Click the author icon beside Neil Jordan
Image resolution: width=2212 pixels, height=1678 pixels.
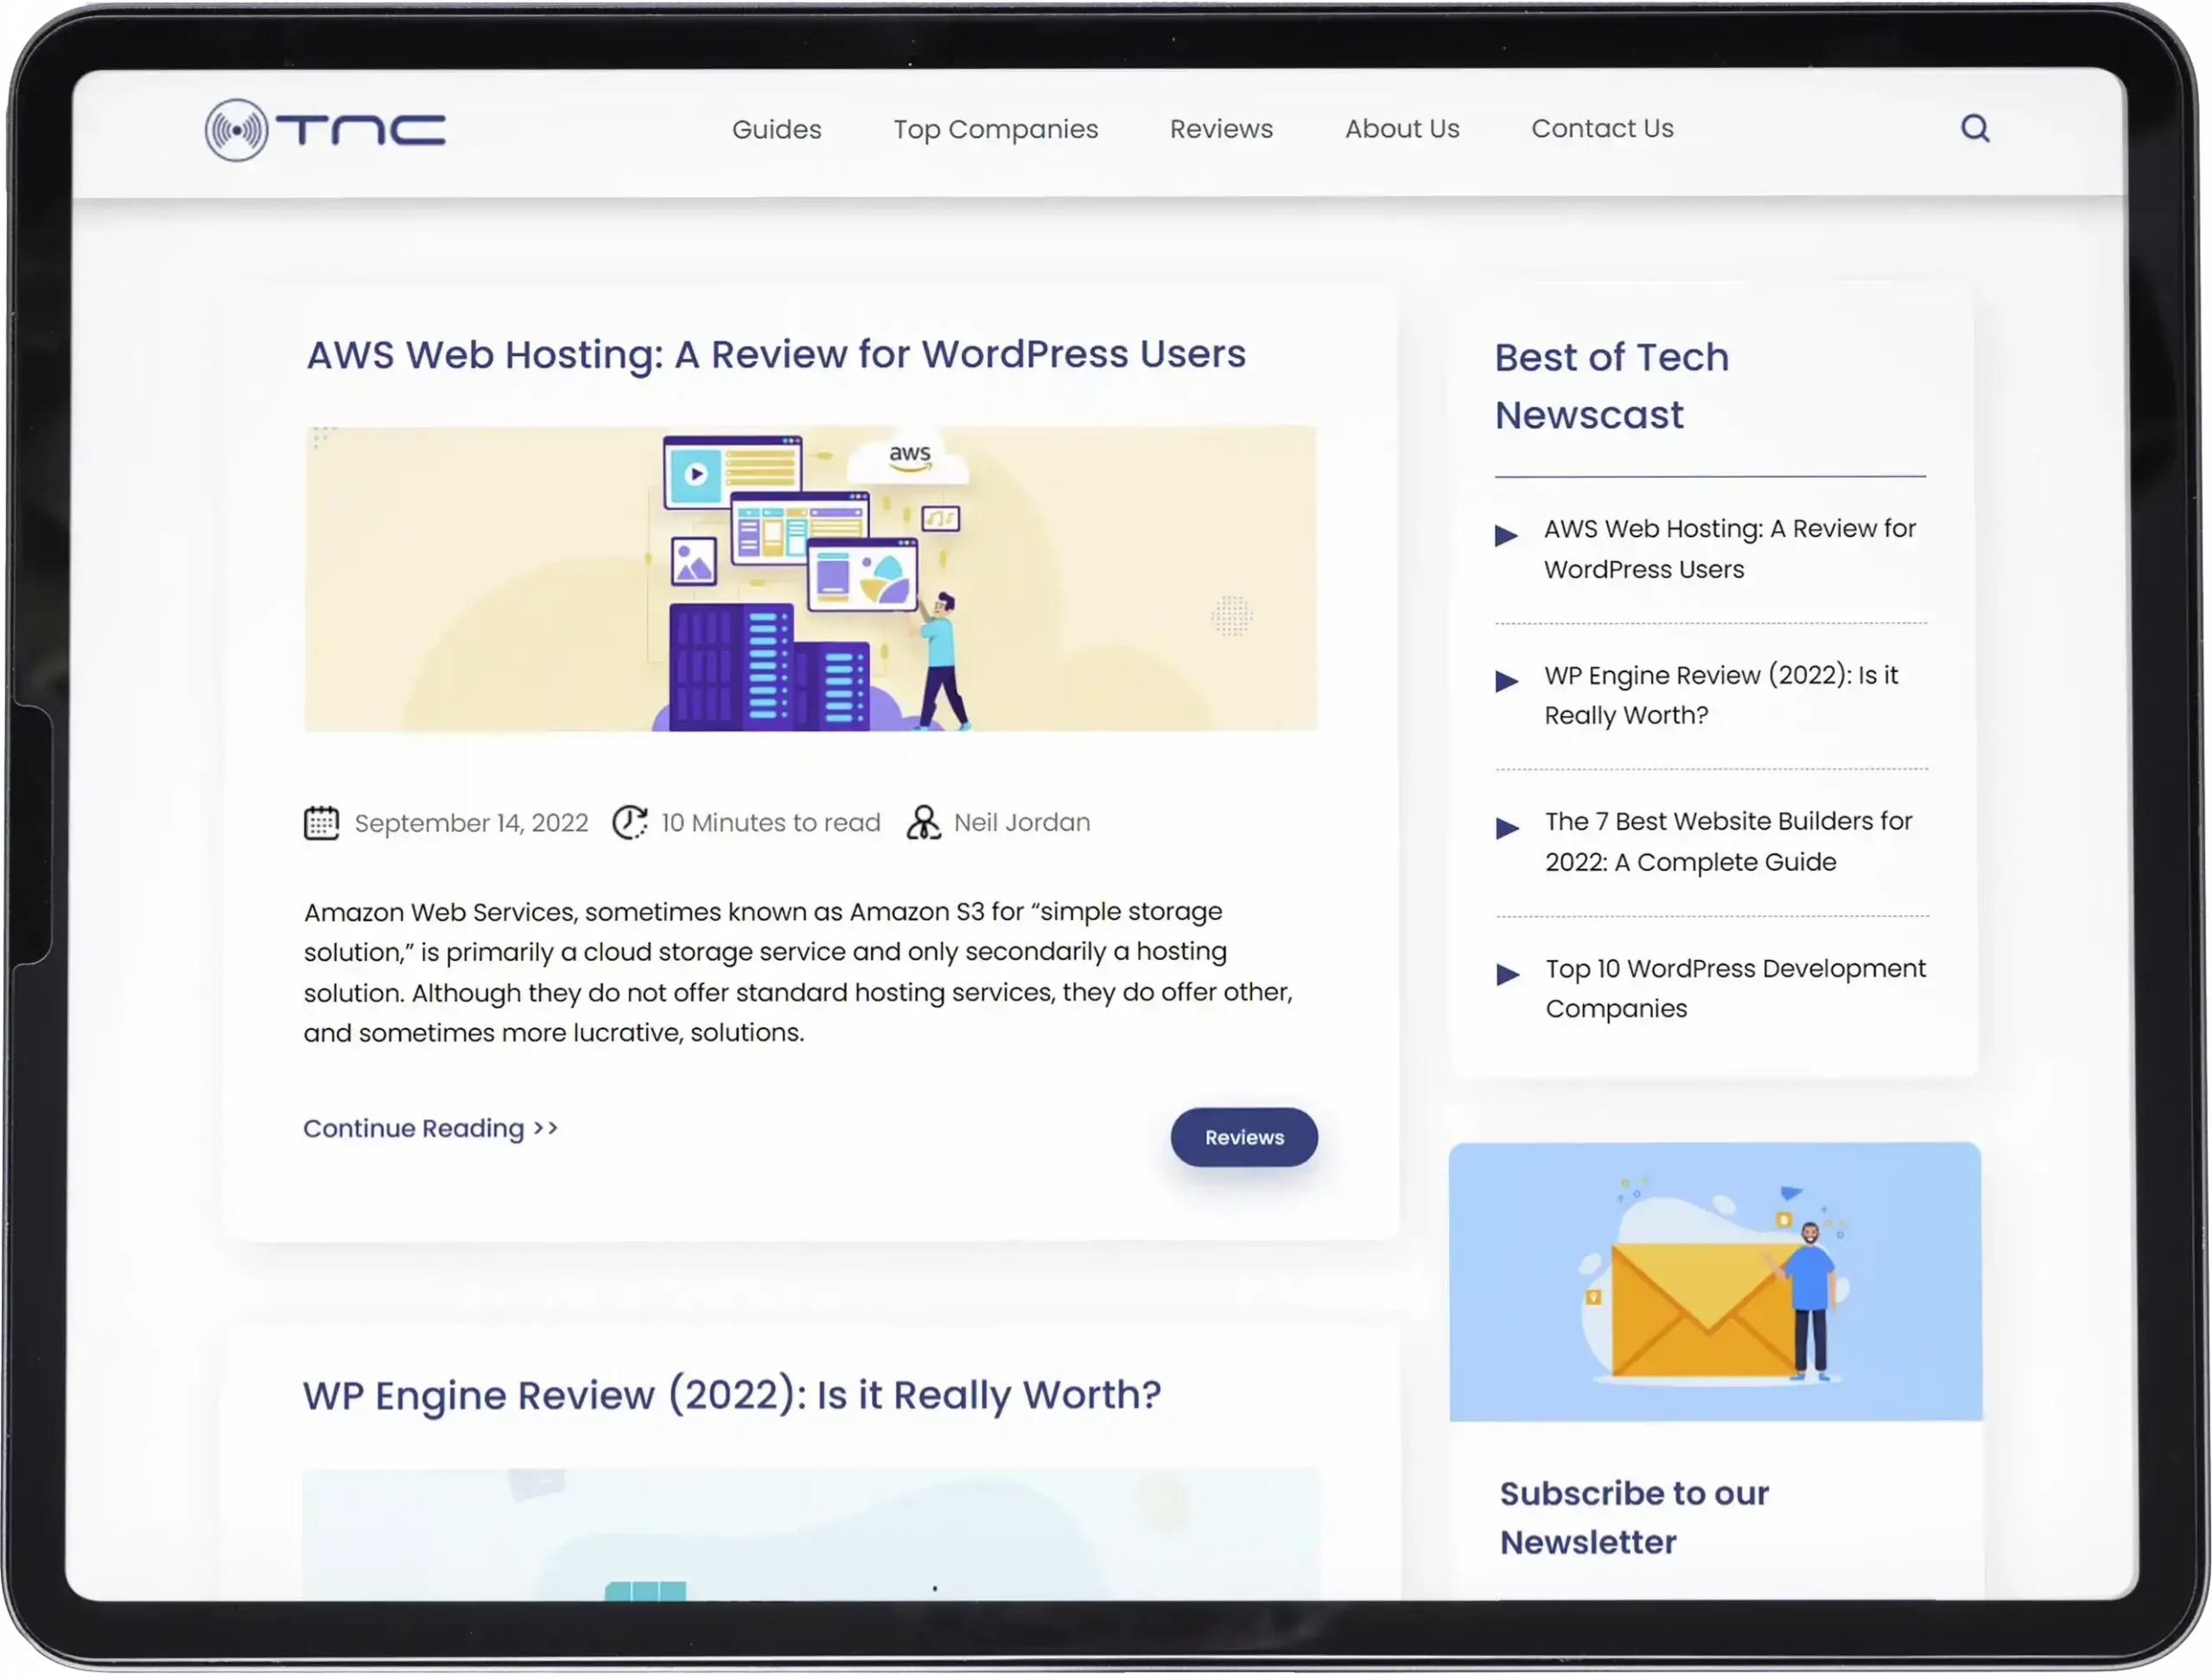923,823
